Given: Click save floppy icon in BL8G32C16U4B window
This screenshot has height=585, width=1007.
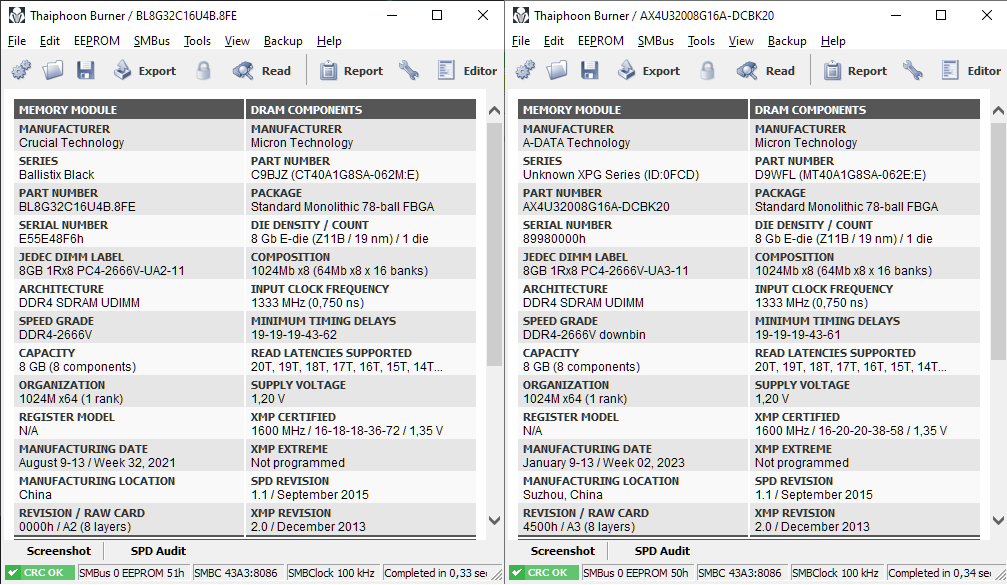Looking at the screenshot, I should pos(85,70).
